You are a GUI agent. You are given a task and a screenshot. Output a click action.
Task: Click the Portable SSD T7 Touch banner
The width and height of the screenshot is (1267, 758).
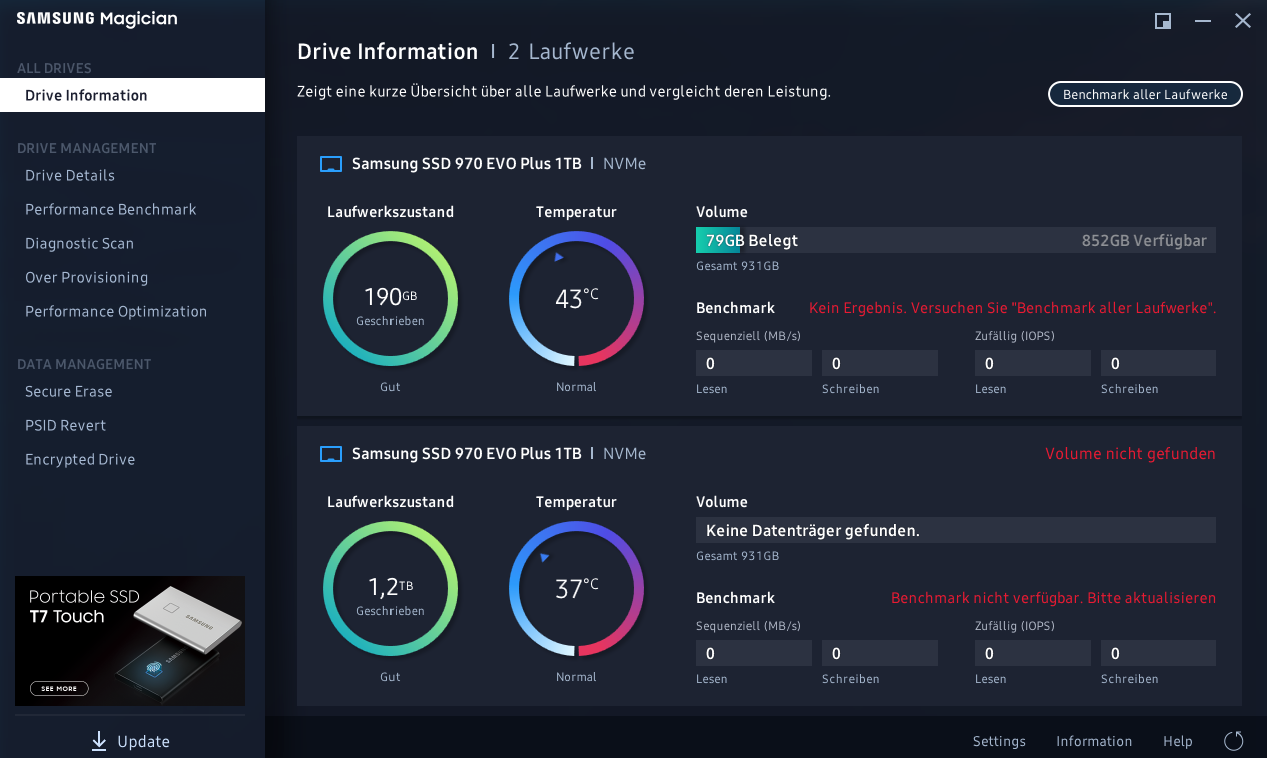(x=130, y=641)
